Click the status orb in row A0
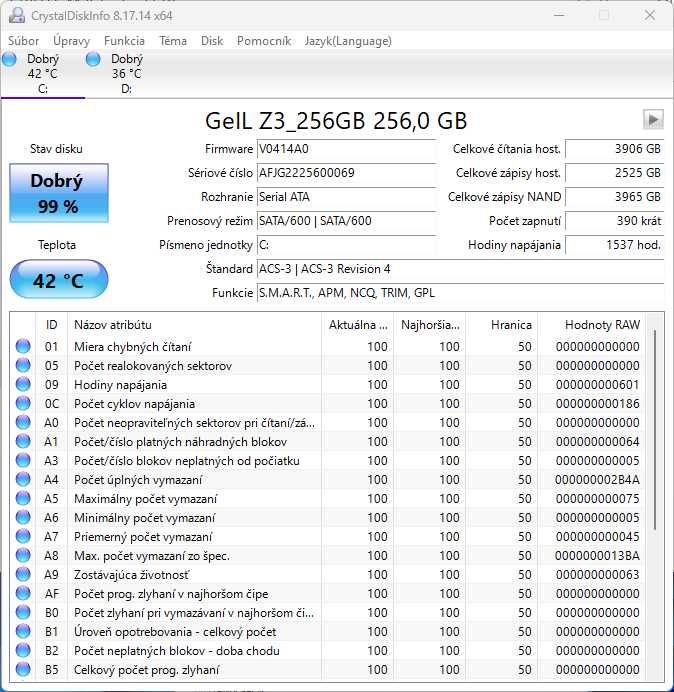The image size is (674, 692). [x=23, y=422]
